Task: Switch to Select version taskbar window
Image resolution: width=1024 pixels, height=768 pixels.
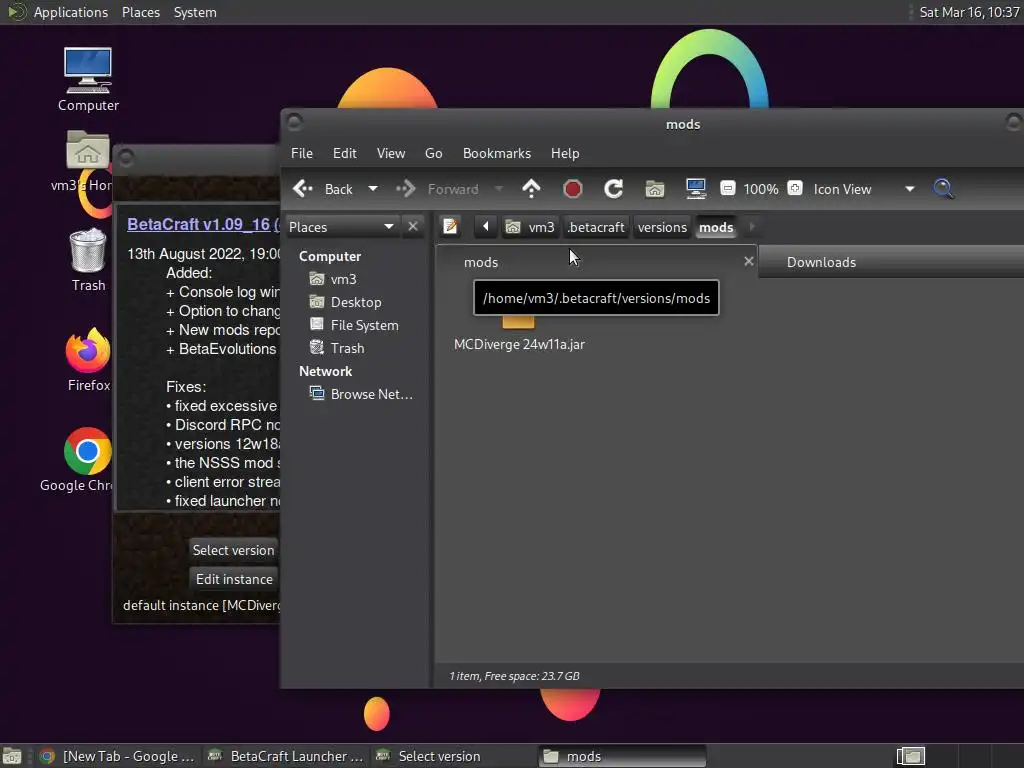Action: click(x=453, y=756)
